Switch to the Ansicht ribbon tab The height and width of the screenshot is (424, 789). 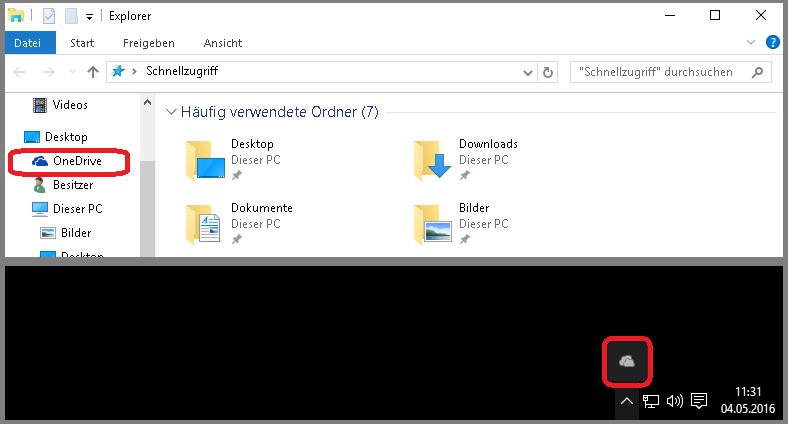[x=222, y=43]
